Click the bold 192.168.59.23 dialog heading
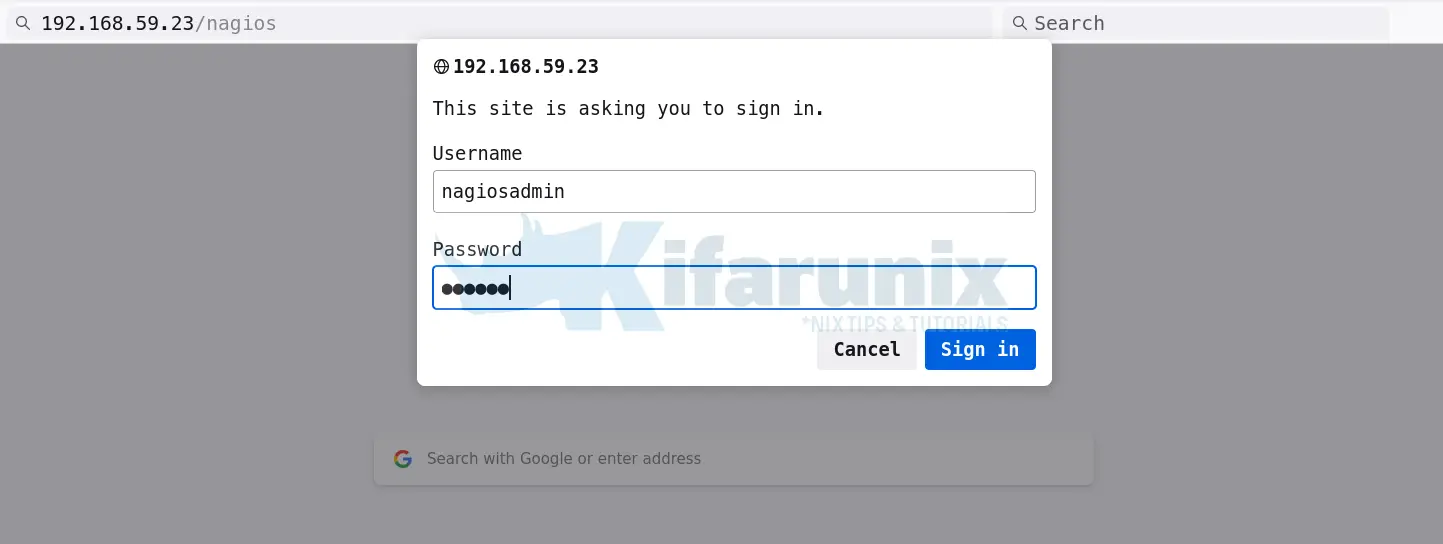This screenshot has height=544, width=1443. coord(526,67)
